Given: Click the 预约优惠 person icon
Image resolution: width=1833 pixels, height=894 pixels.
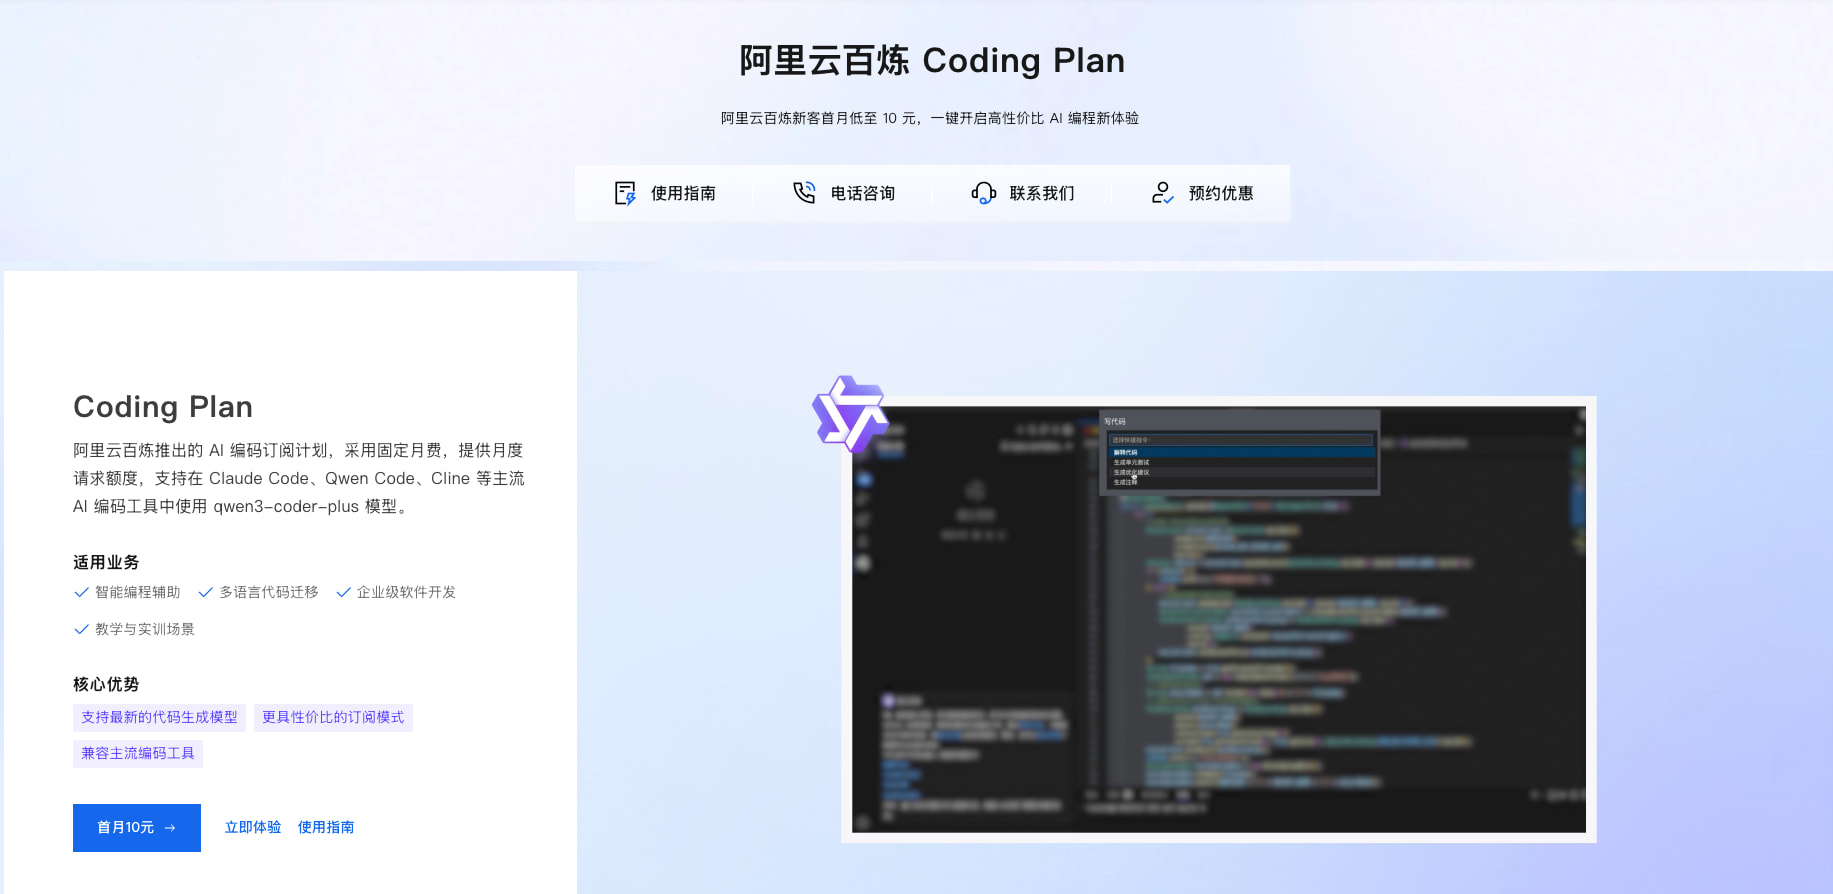Looking at the screenshot, I should click(x=1162, y=193).
